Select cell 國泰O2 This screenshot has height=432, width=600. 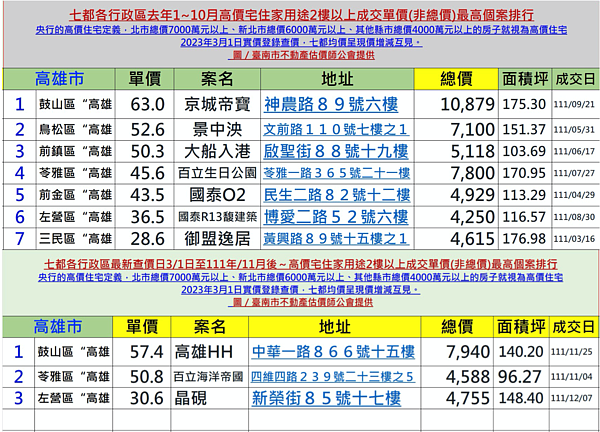click(217, 195)
